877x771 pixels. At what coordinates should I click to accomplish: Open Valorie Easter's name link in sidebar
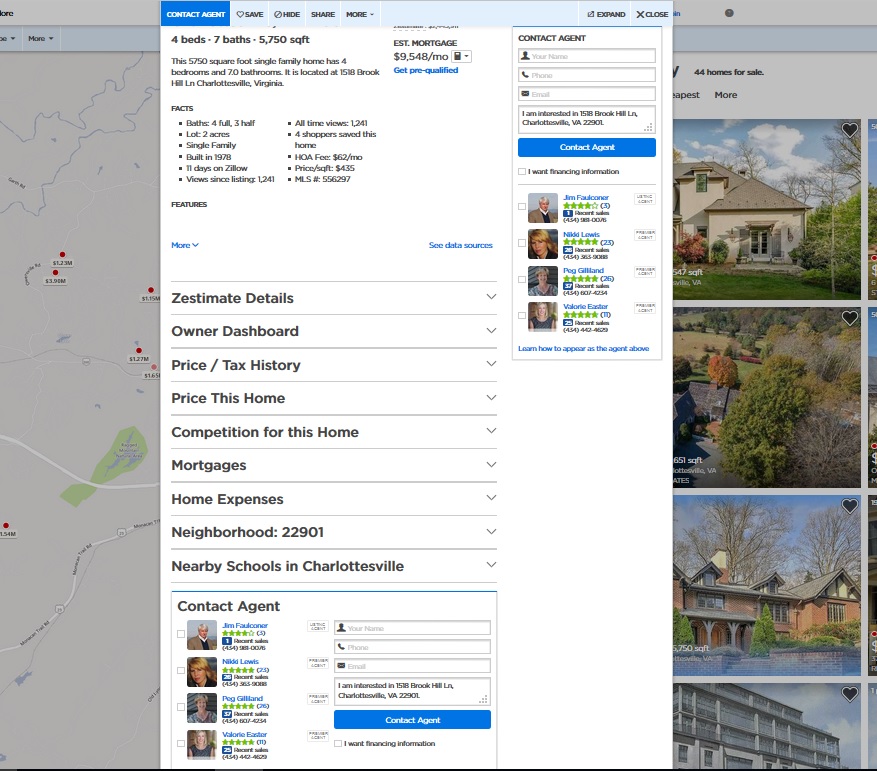tap(585, 307)
